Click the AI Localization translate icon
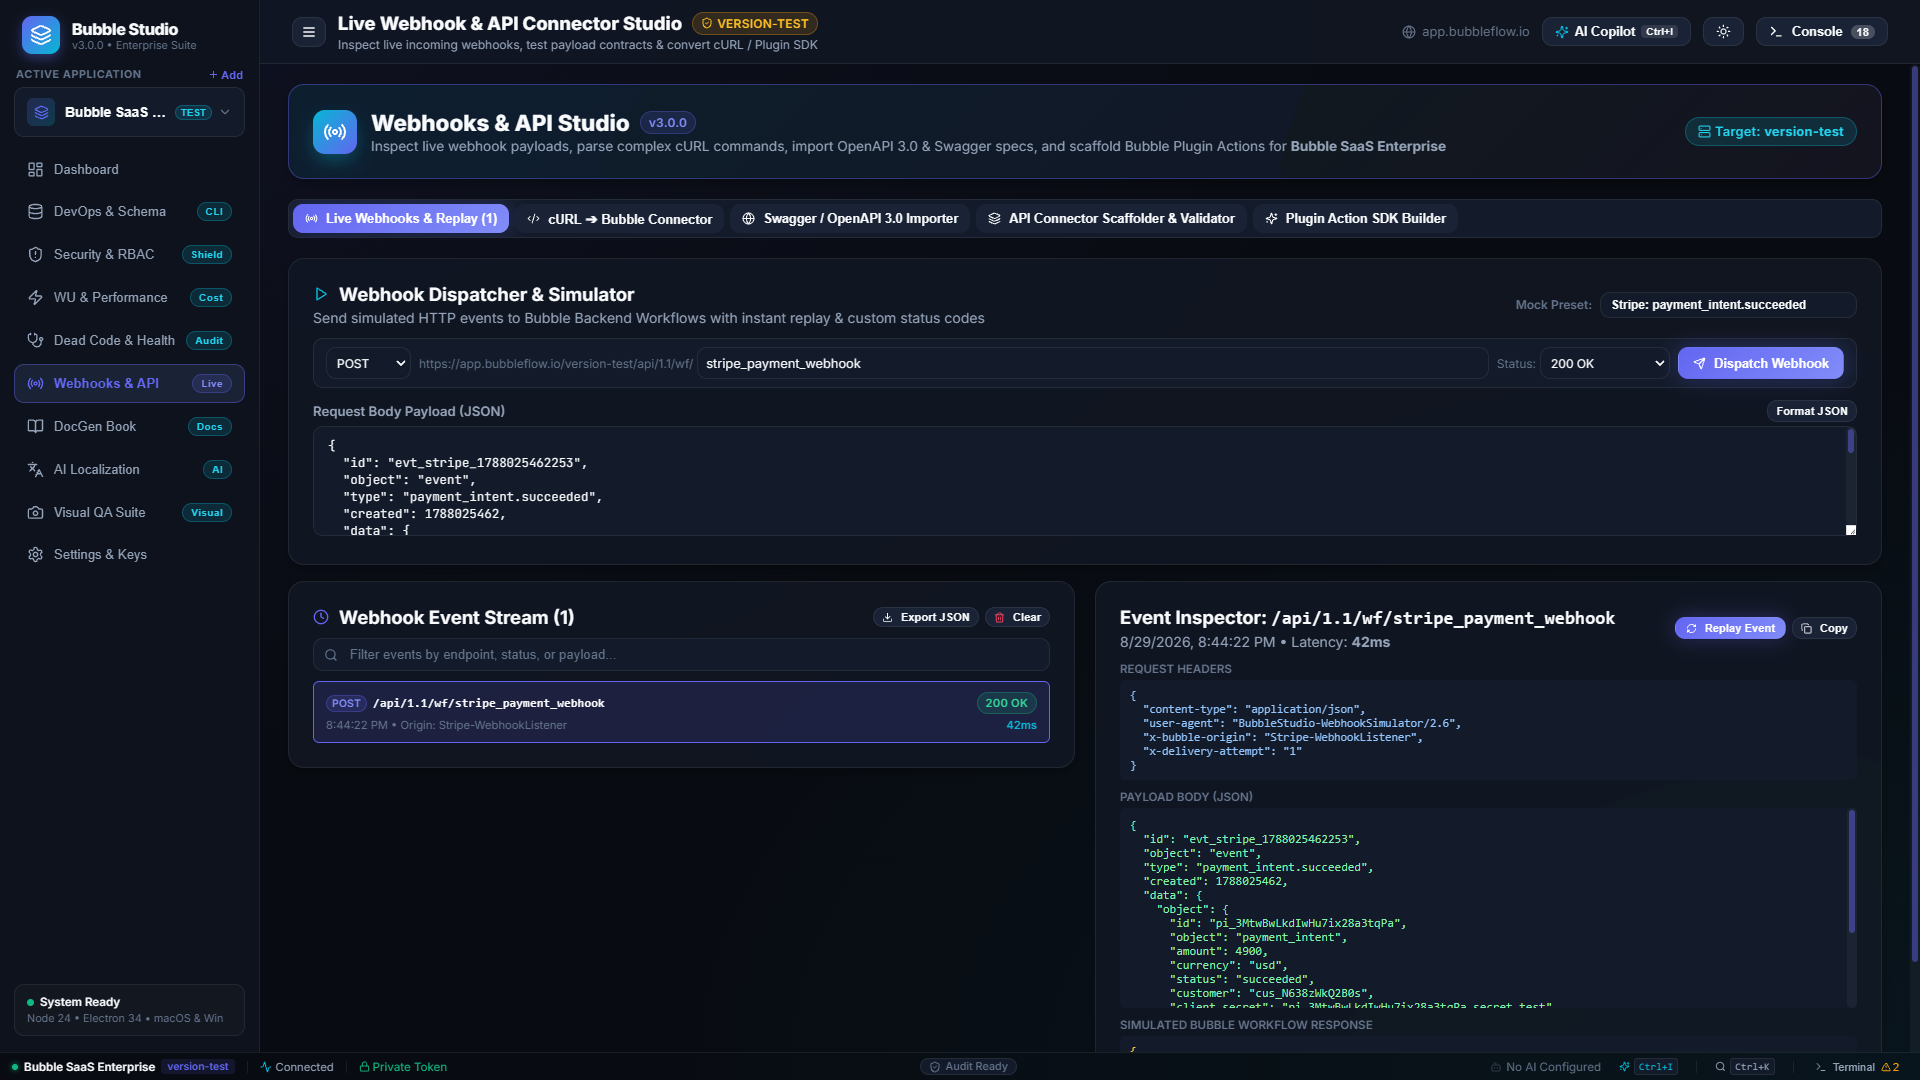 click(35, 470)
